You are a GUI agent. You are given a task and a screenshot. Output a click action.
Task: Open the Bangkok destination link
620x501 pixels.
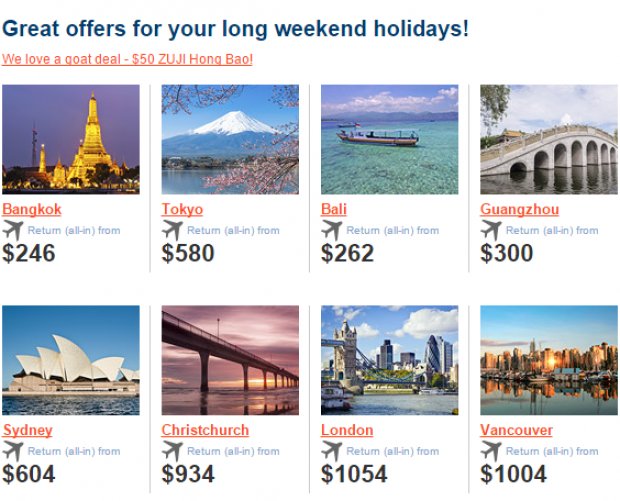point(32,209)
